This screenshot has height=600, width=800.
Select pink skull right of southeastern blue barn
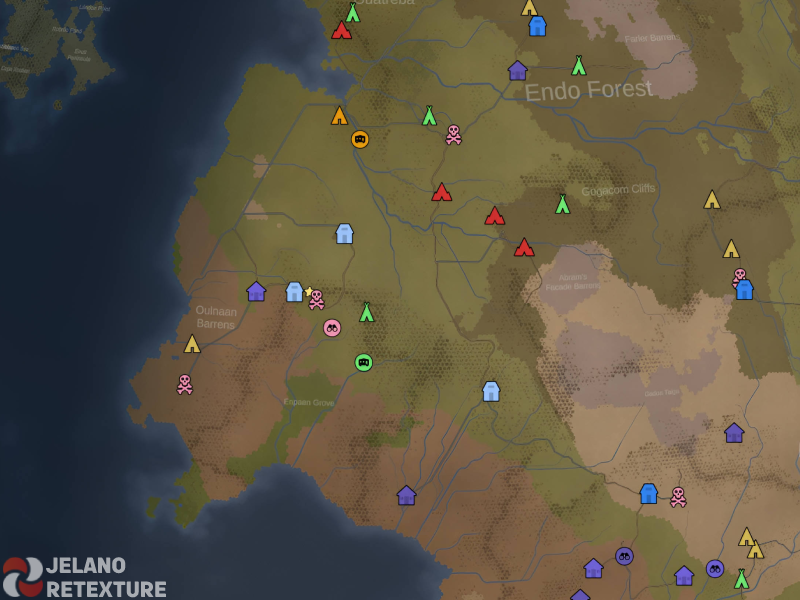tap(678, 497)
